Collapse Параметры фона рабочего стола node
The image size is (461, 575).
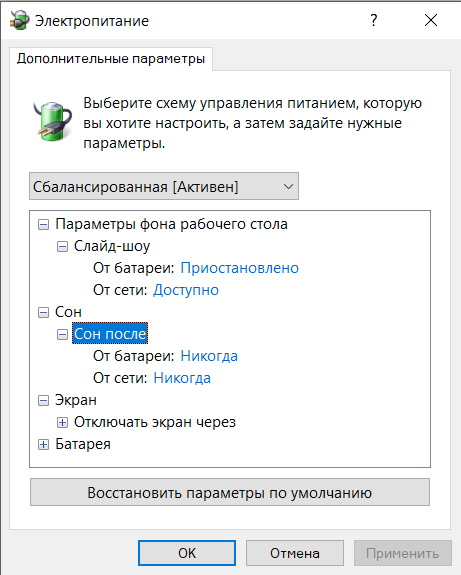43,224
